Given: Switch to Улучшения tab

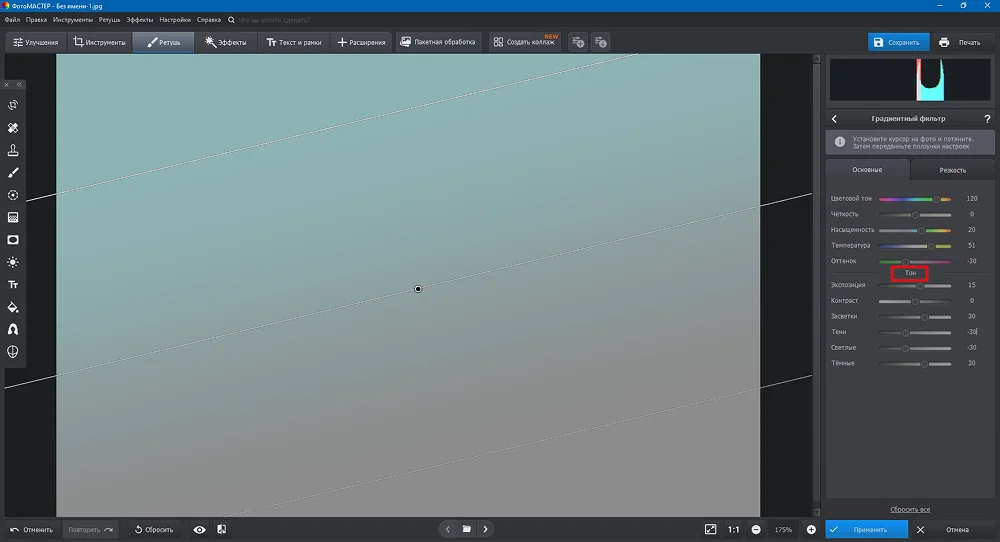Looking at the screenshot, I should tap(36, 42).
